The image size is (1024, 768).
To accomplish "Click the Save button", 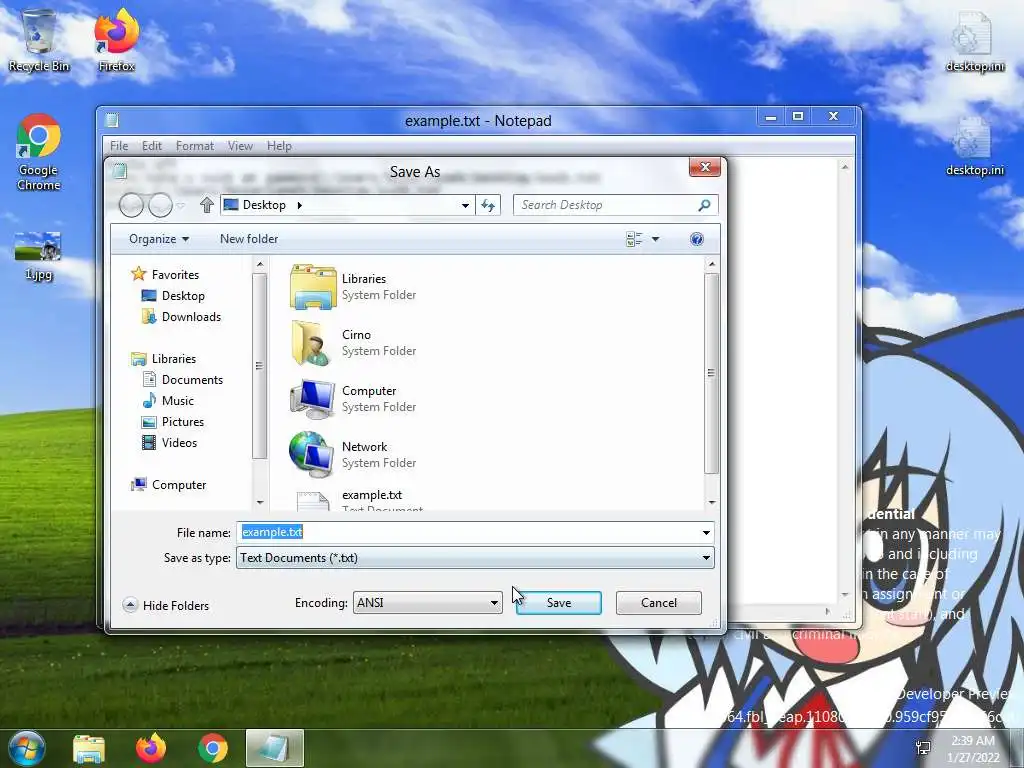I will [x=558, y=603].
